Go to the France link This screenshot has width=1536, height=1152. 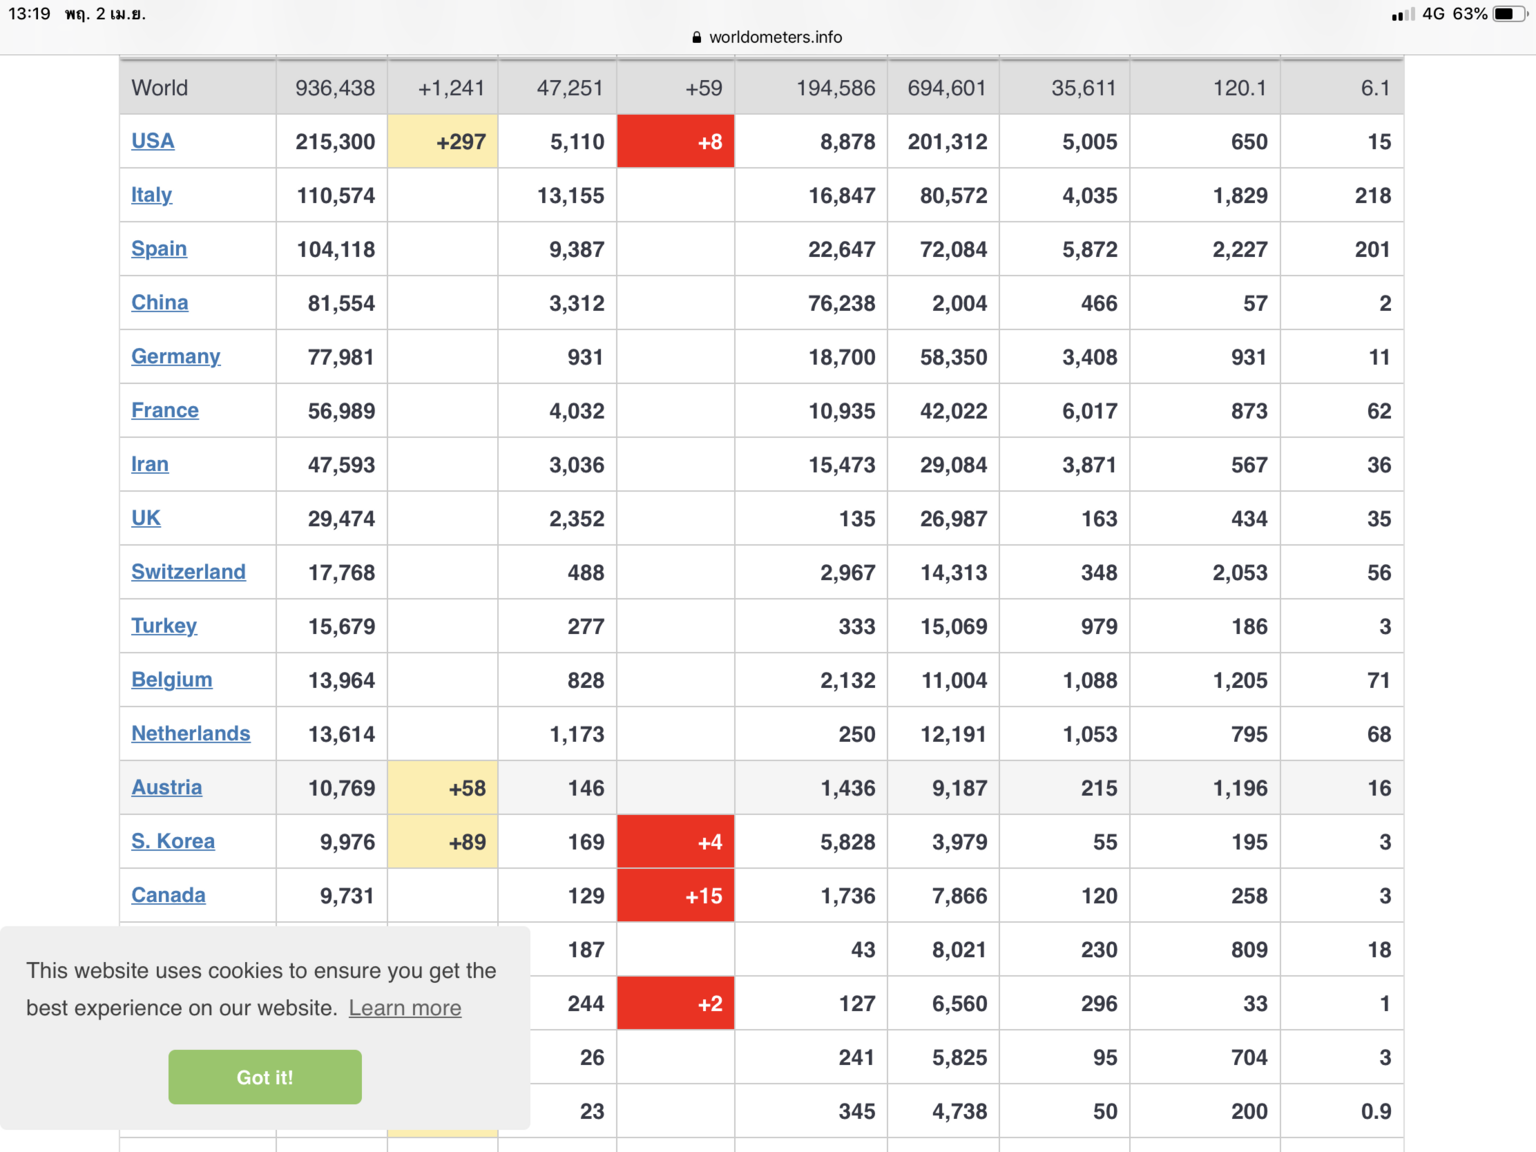point(165,411)
